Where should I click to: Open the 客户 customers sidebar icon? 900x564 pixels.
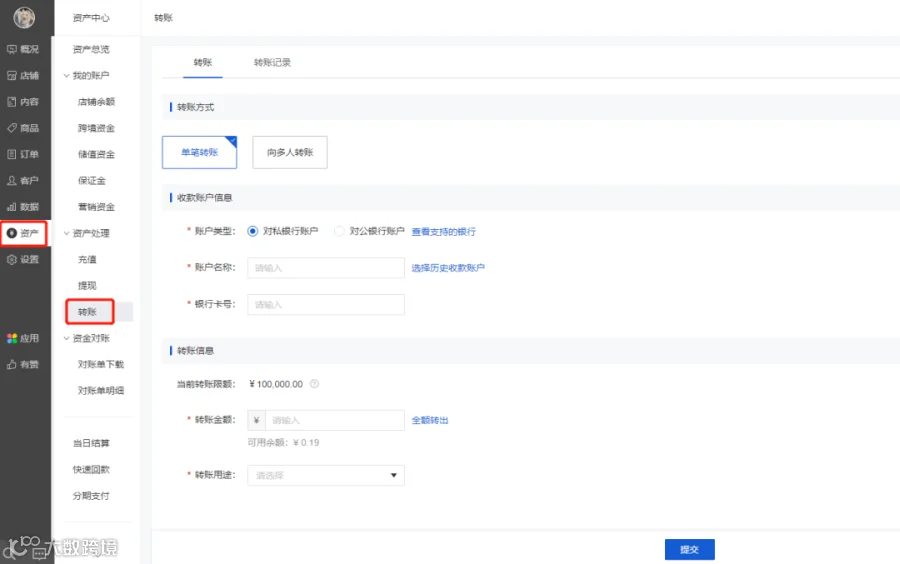click(x=11, y=181)
